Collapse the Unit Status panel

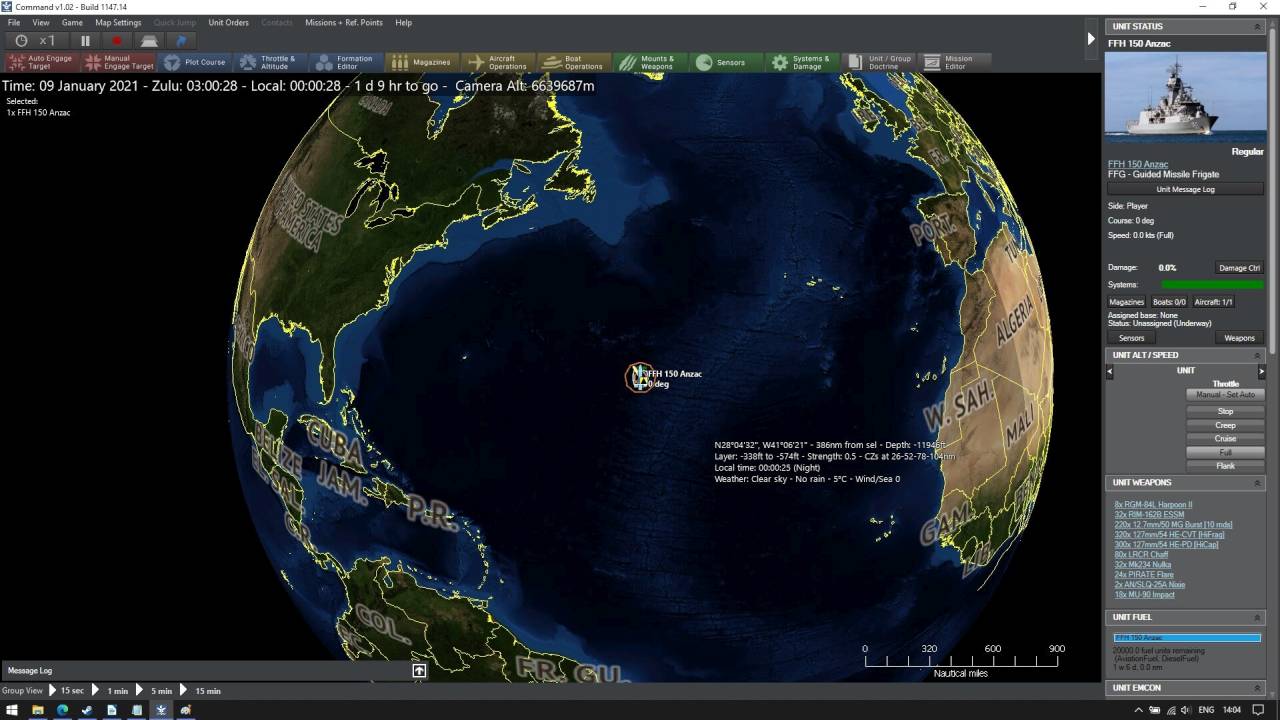[1257, 27]
